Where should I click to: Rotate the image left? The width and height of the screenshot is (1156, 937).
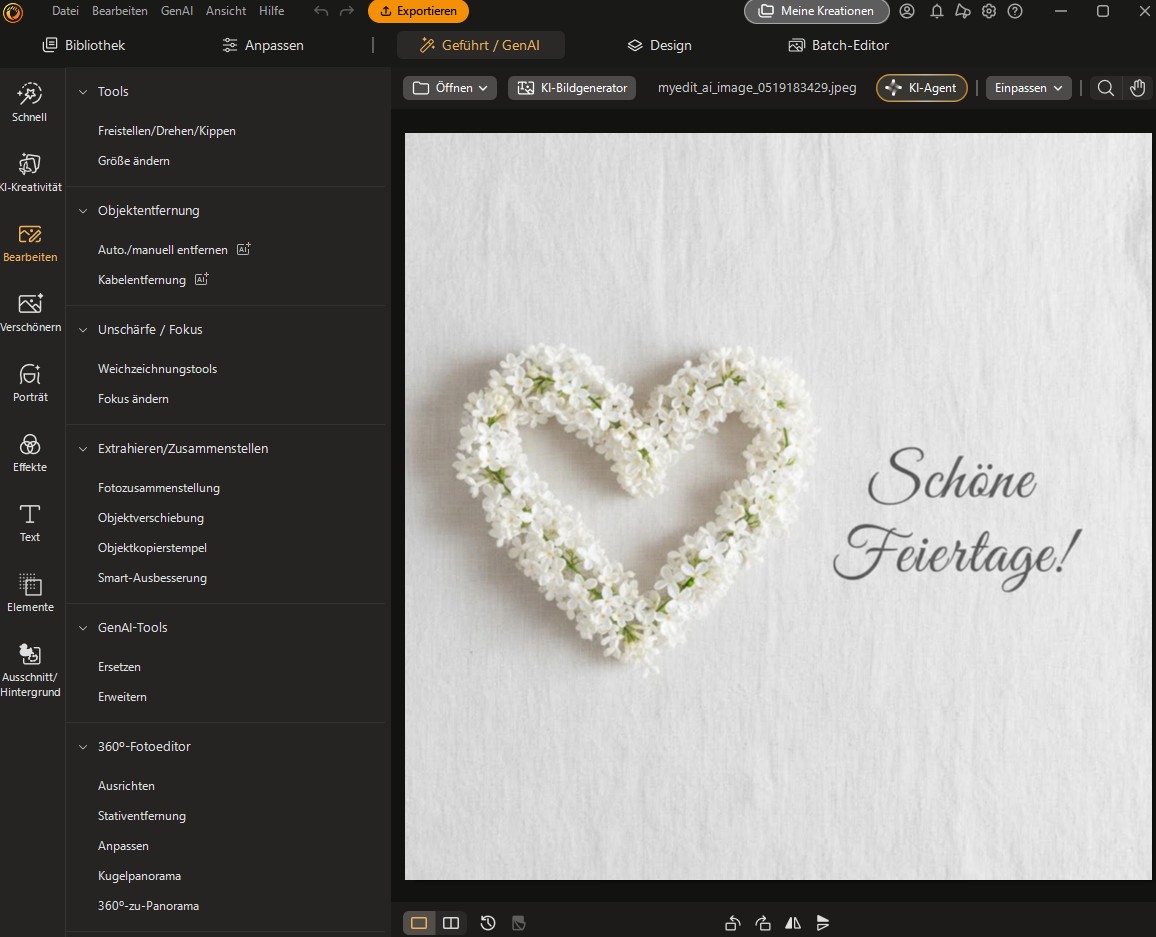(732, 923)
